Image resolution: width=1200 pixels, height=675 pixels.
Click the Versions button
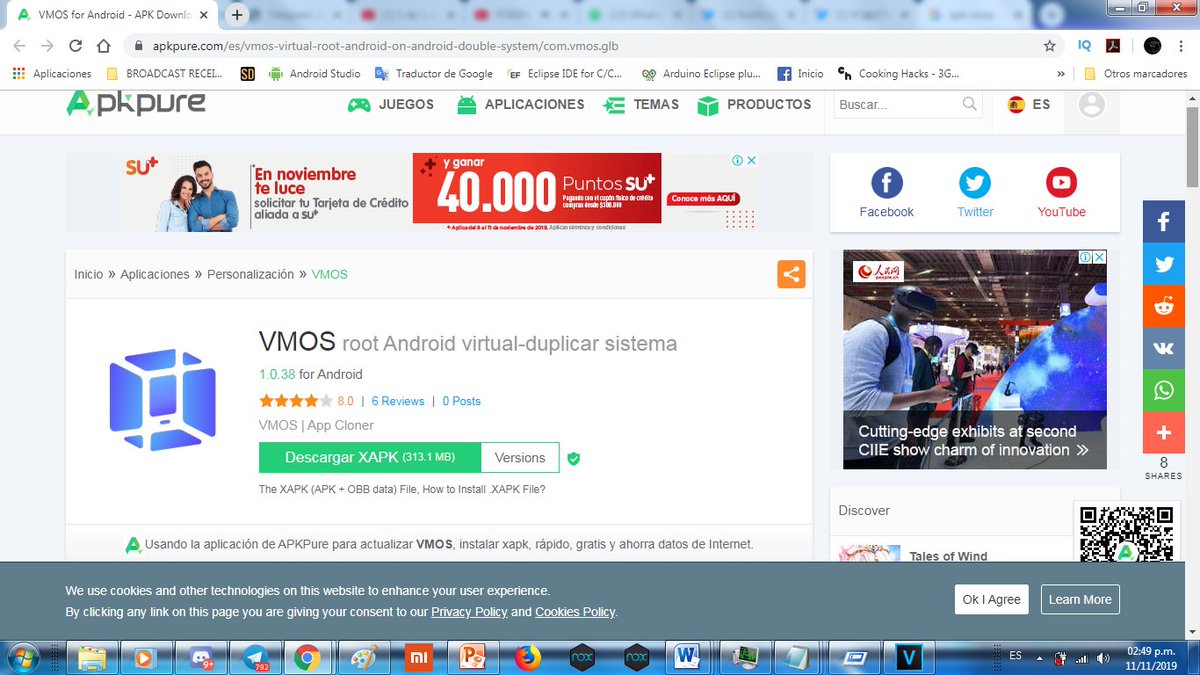520,457
